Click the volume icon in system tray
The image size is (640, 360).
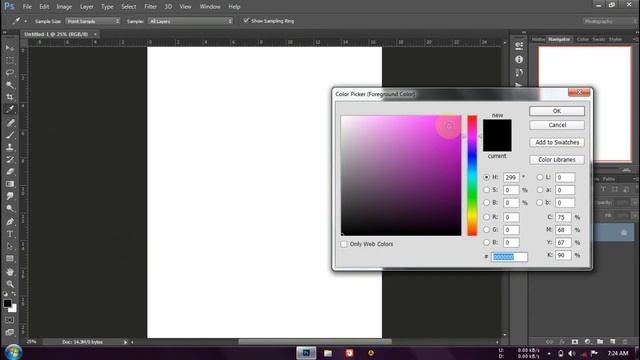pyautogui.click(x=572, y=353)
